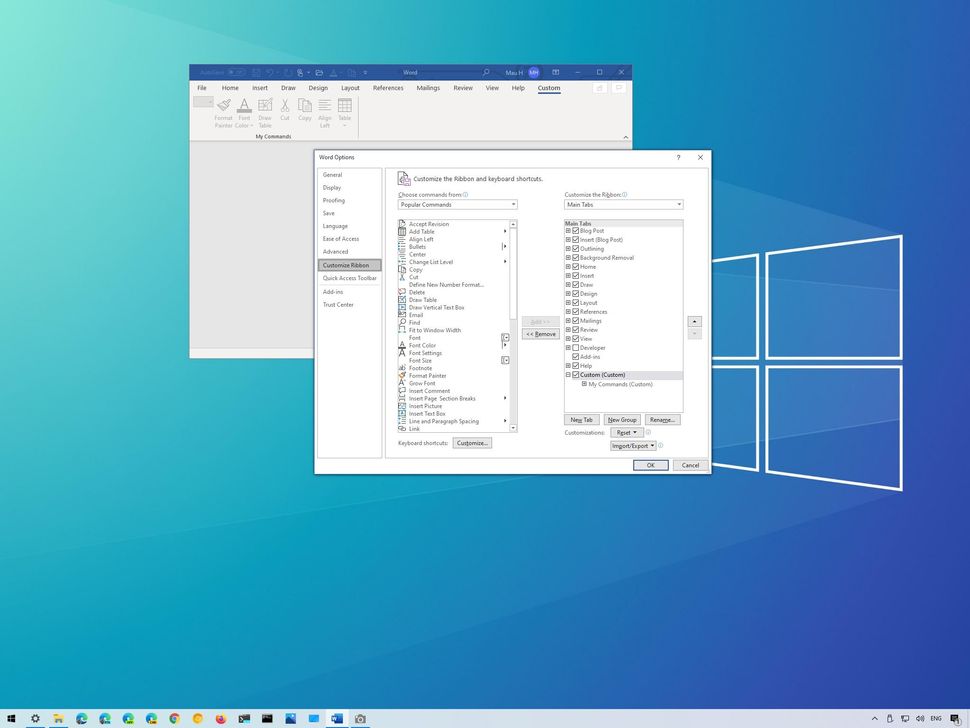The image size is (970, 728).
Task: Open the Popular Commands dropdown
Action: click(x=513, y=204)
